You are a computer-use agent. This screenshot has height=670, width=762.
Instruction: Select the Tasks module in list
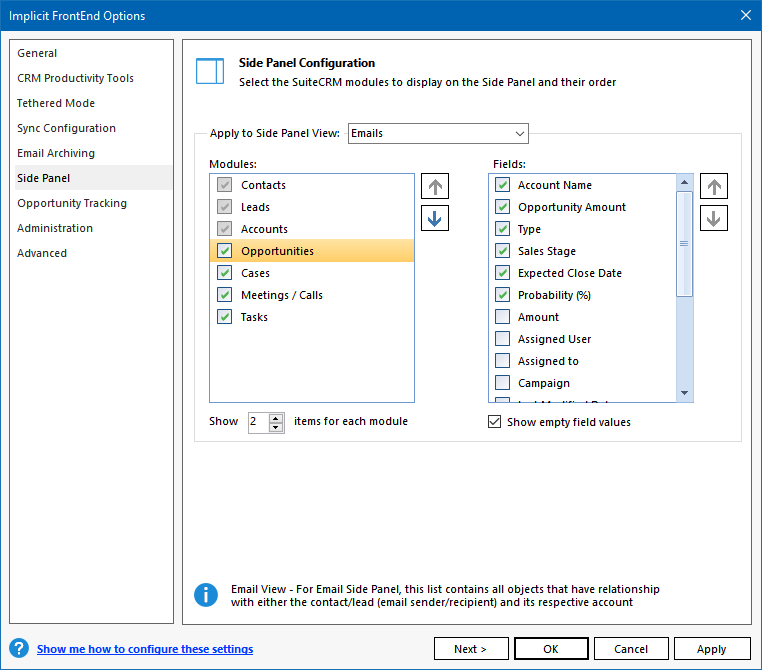pos(254,317)
